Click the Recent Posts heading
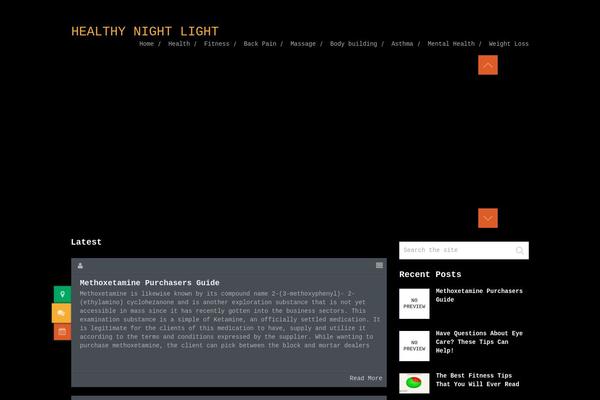This screenshot has width=600, height=400. (x=430, y=274)
